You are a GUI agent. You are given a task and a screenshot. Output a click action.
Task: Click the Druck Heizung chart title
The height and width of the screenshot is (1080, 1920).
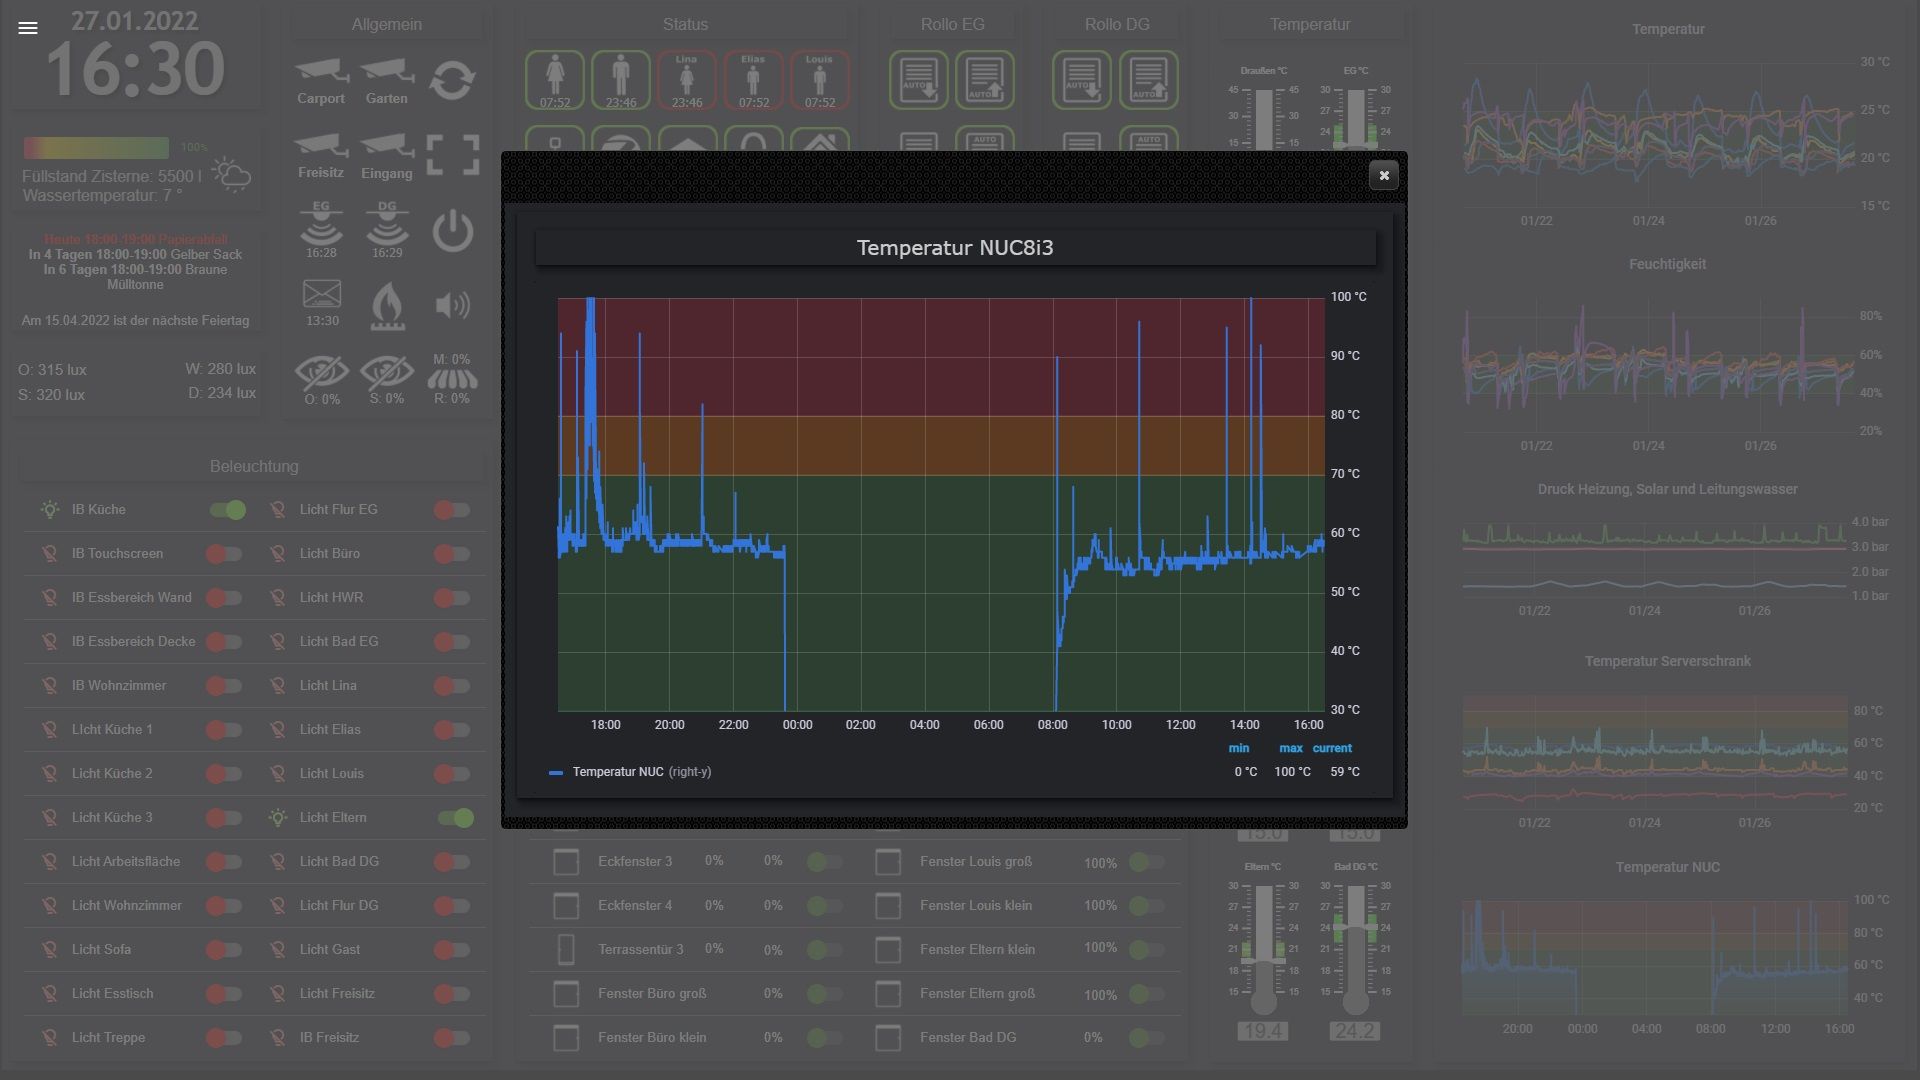click(x=1667, y=489)
